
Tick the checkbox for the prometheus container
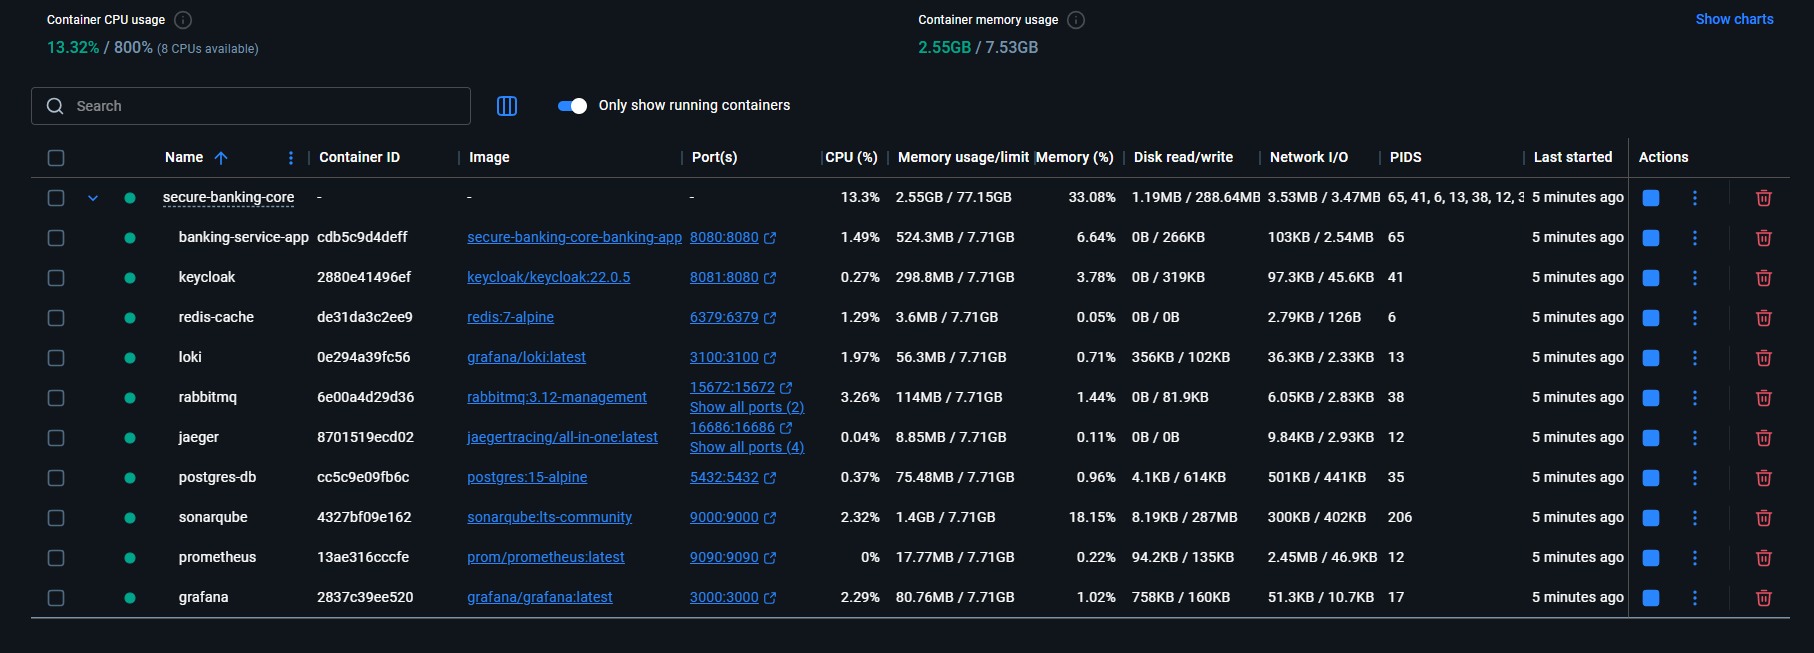click(56, 558)
